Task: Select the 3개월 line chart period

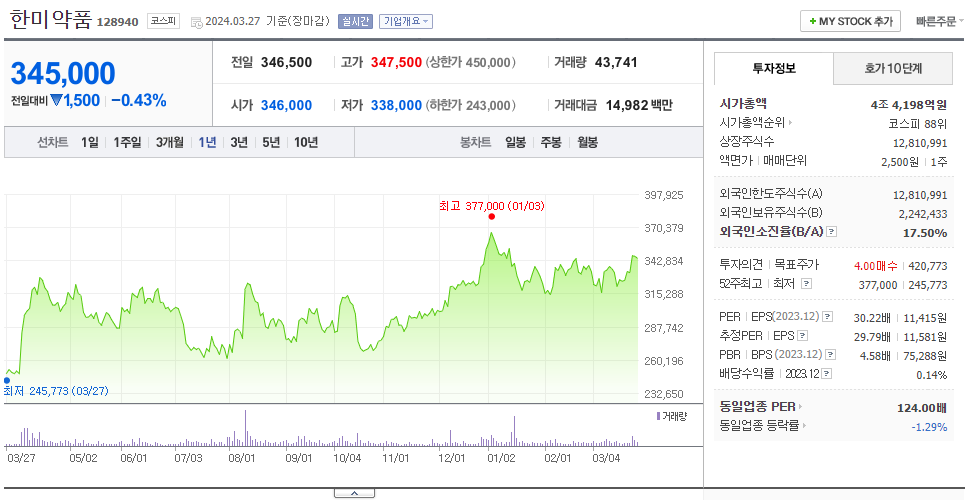Action: [x=170, y=143]
